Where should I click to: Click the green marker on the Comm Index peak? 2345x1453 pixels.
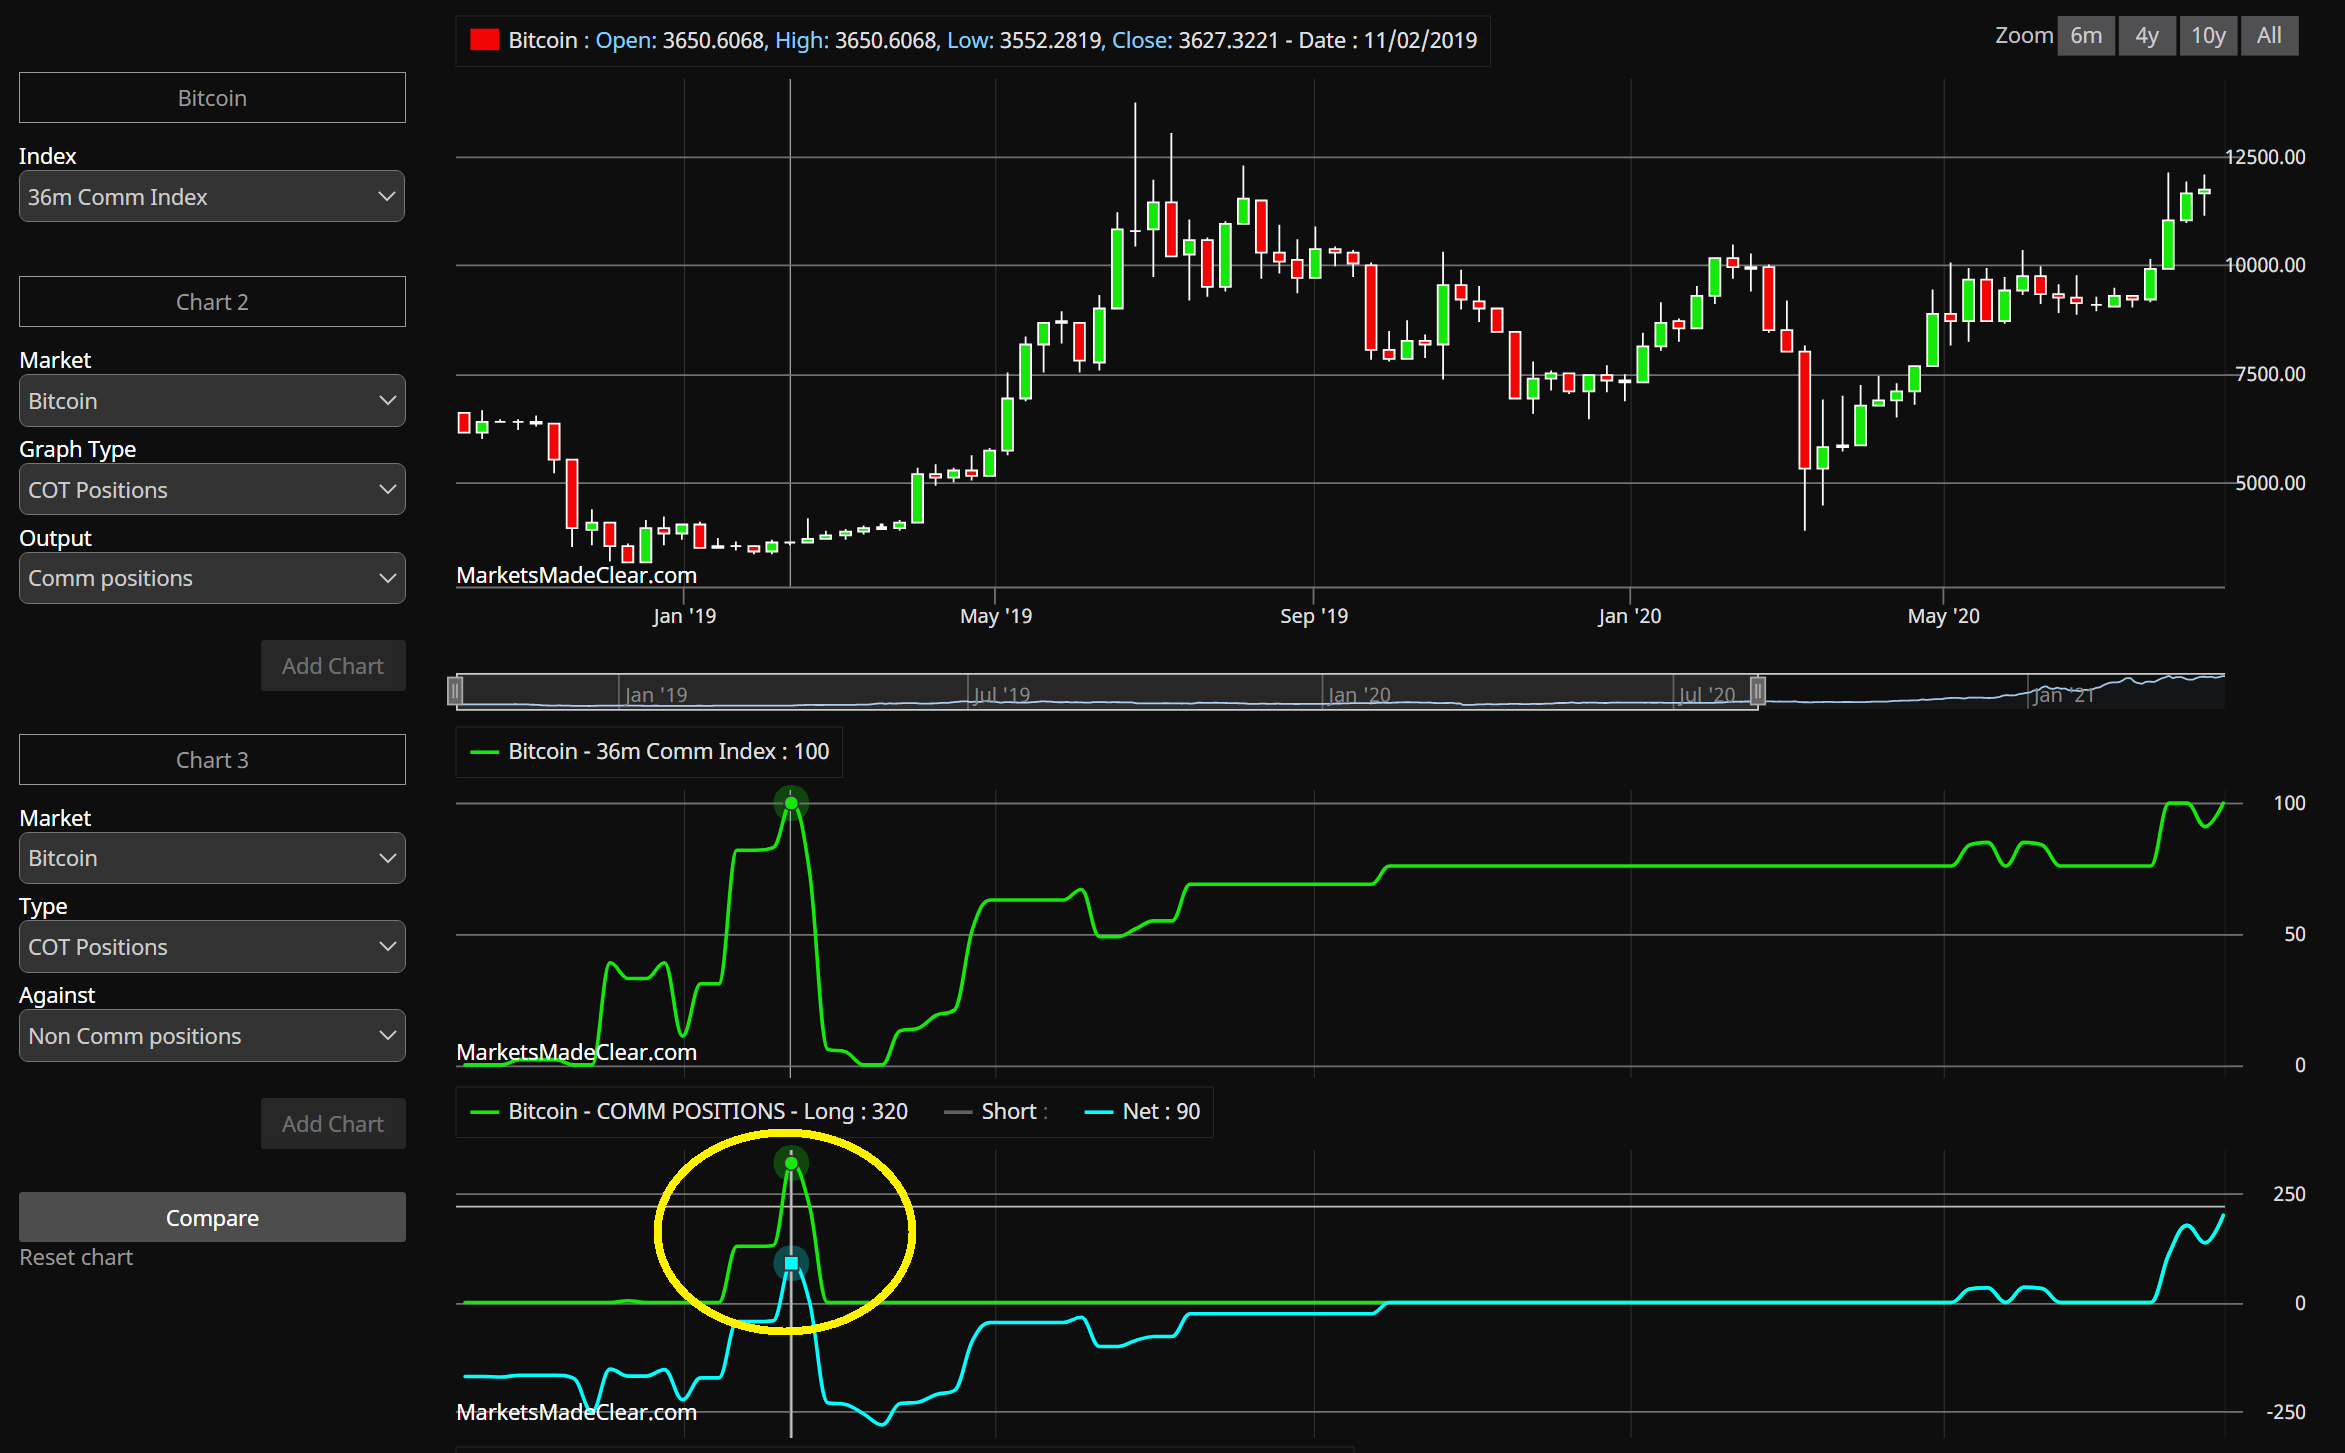click(791, 803)
